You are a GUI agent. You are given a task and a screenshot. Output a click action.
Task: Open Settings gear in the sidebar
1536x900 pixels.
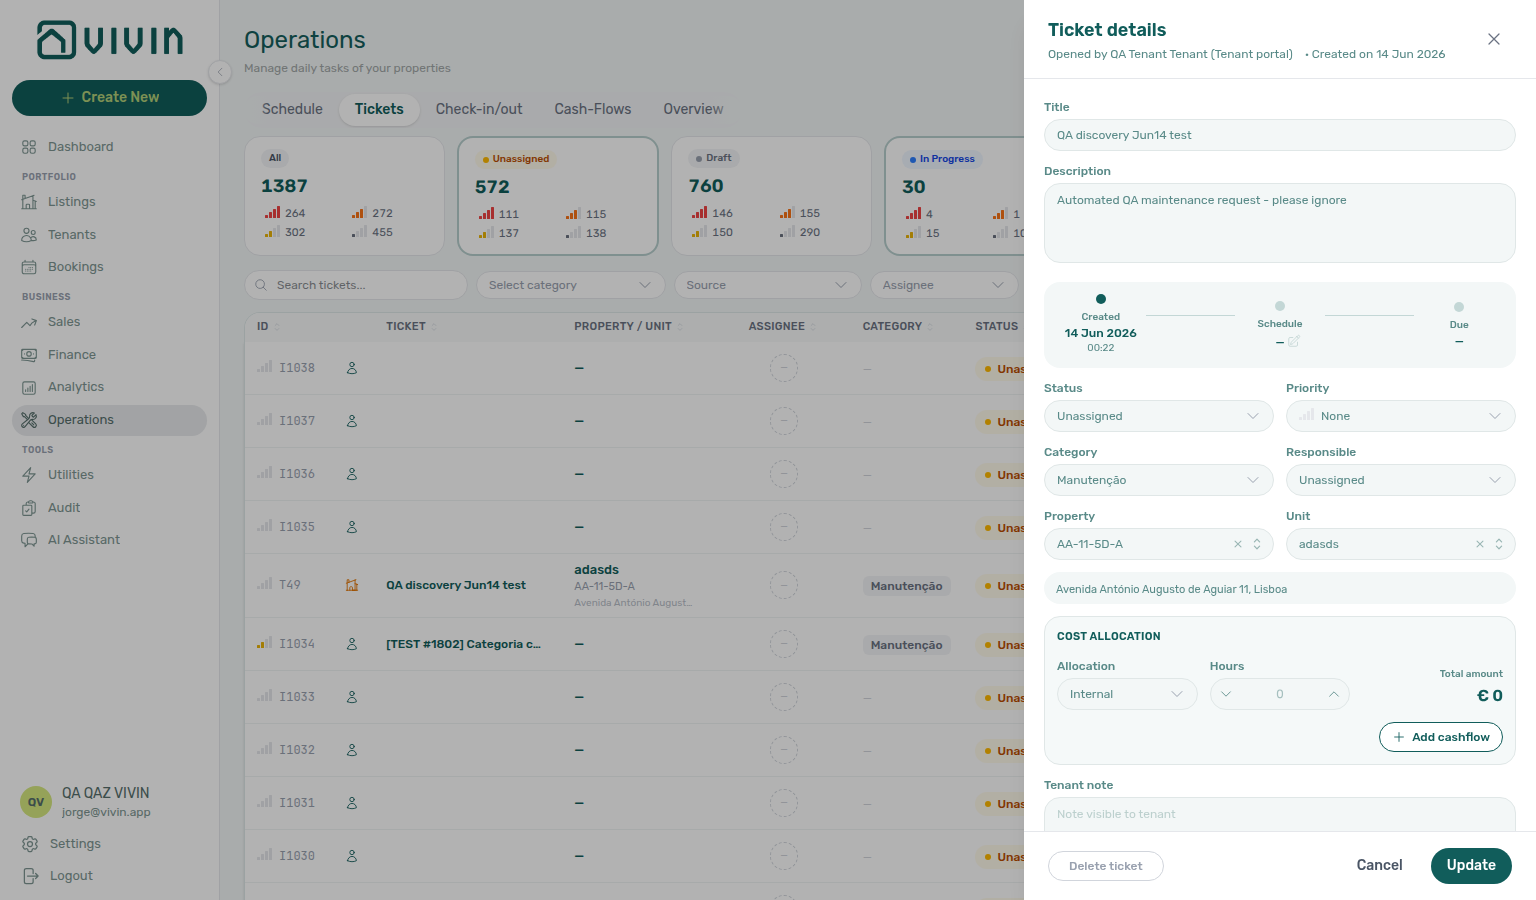click(x=30, y=844)
